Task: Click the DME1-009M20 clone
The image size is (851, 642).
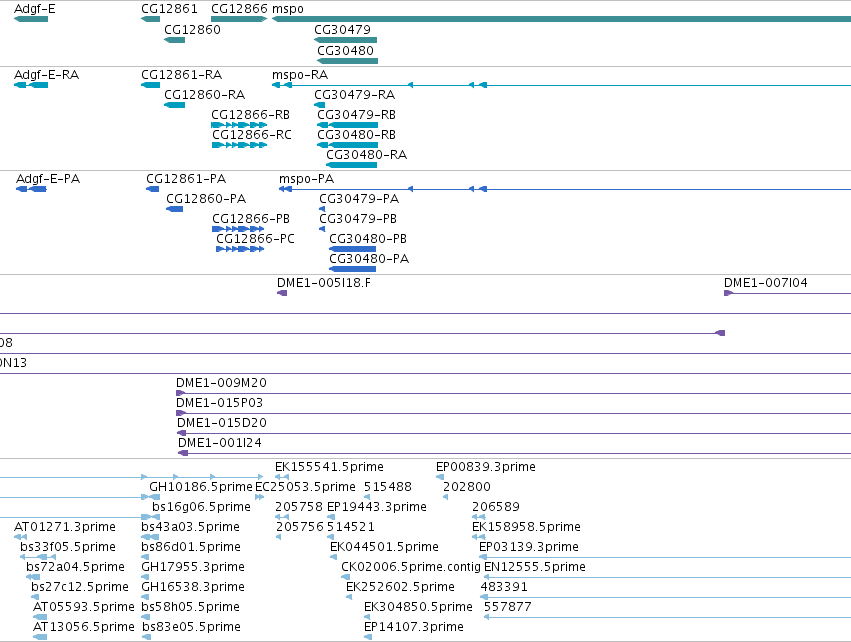Action: (x=513, y=393)
